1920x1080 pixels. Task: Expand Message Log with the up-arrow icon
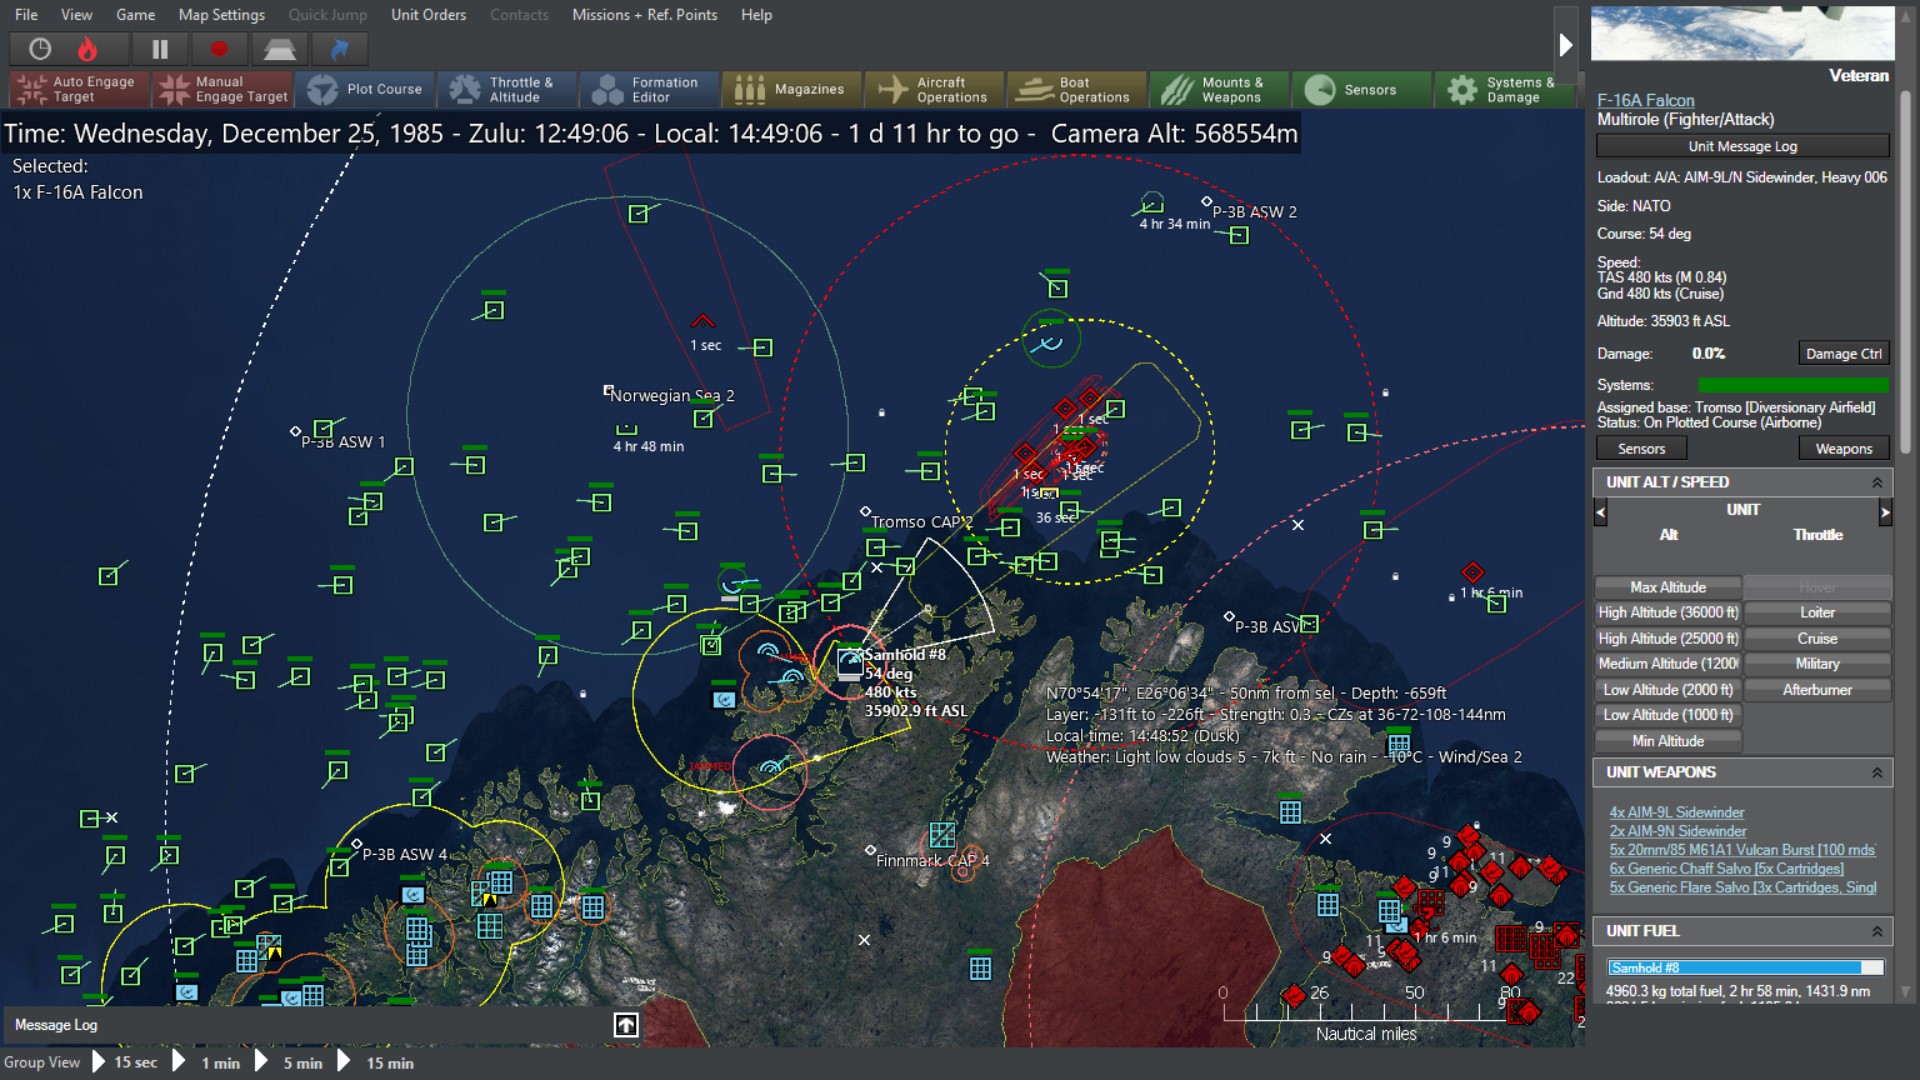[x=626, y=1025]
